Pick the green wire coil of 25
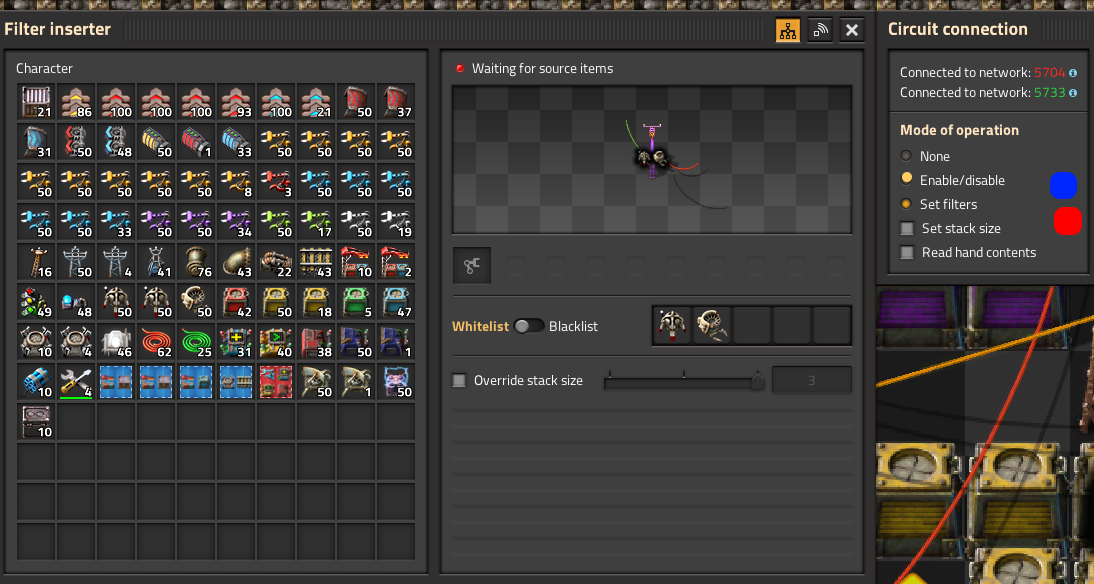The height and width of the screenshot is (584, 1094). (196, 343)
